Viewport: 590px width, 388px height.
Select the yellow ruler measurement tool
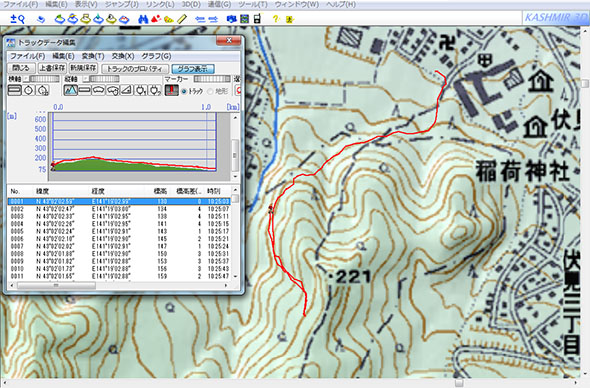(x=182, y=19)
